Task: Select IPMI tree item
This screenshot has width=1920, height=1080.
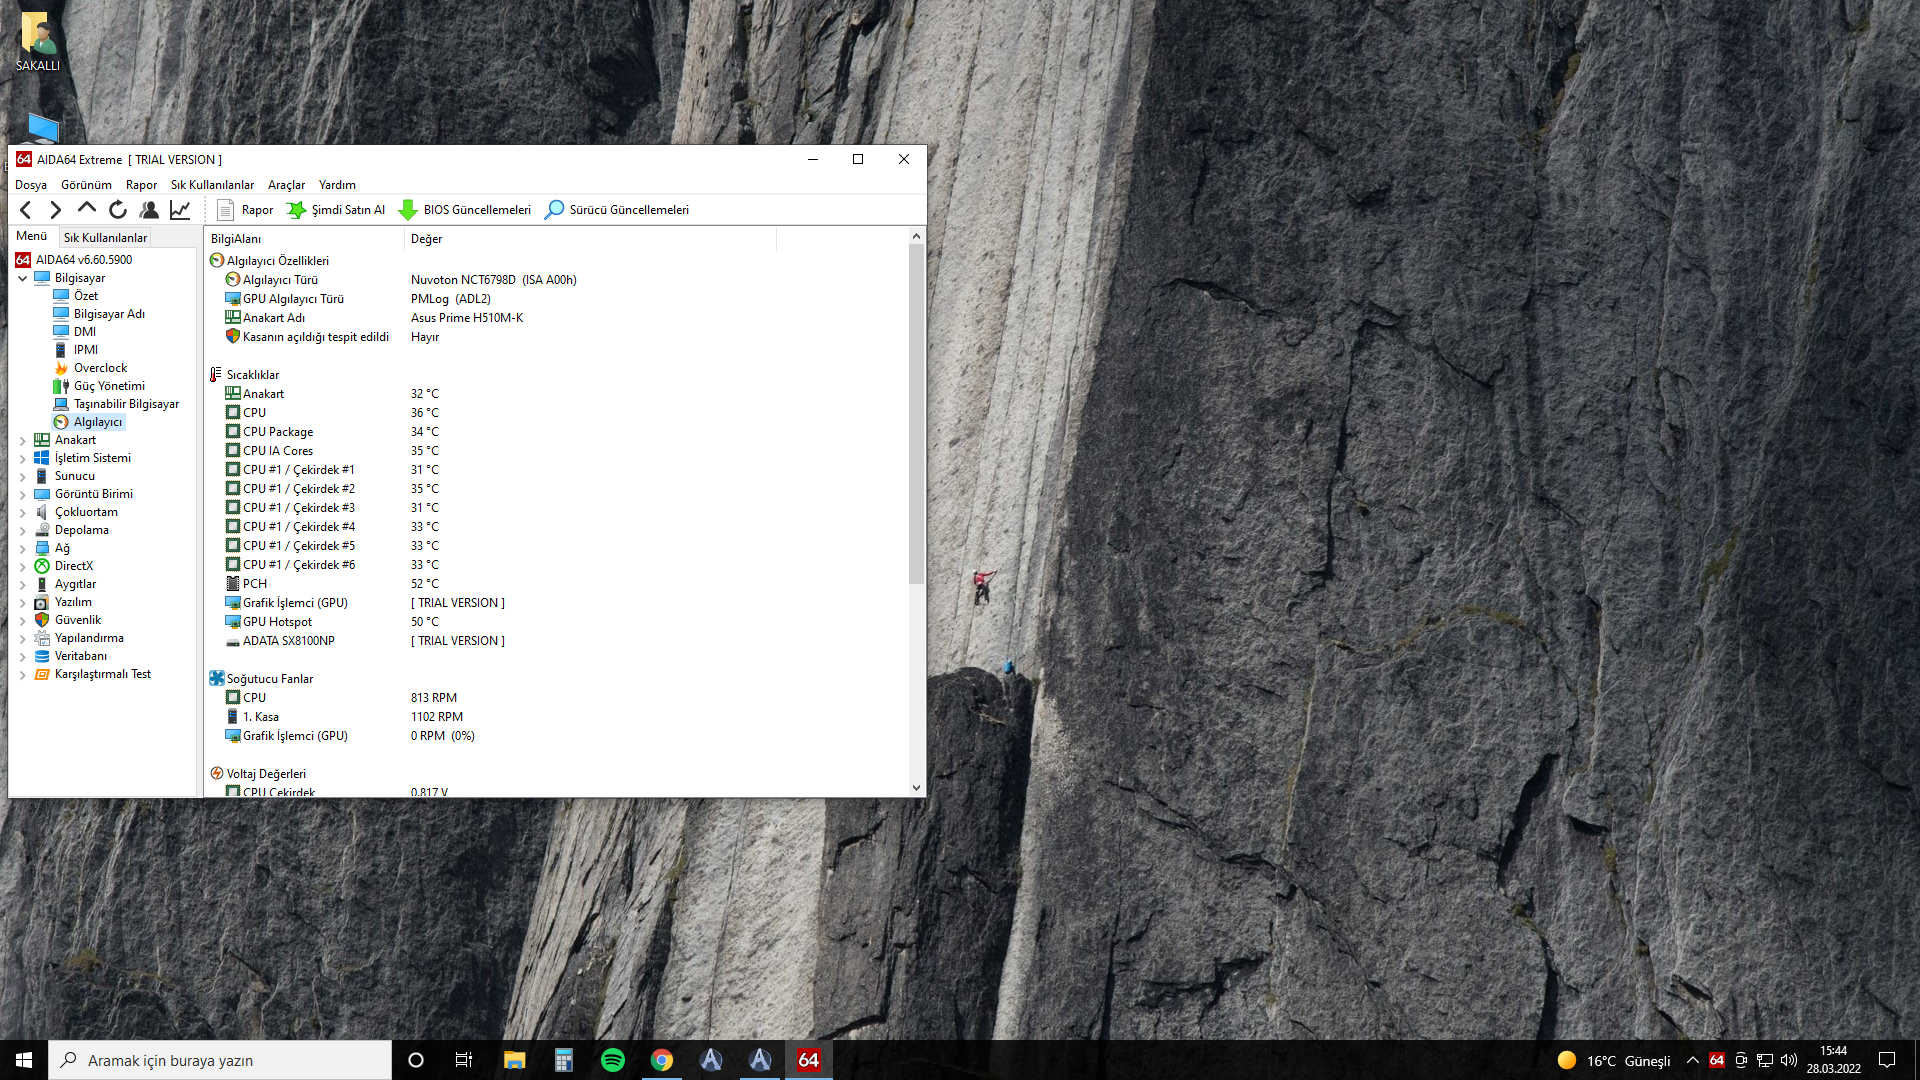Action: click(85, 350)
